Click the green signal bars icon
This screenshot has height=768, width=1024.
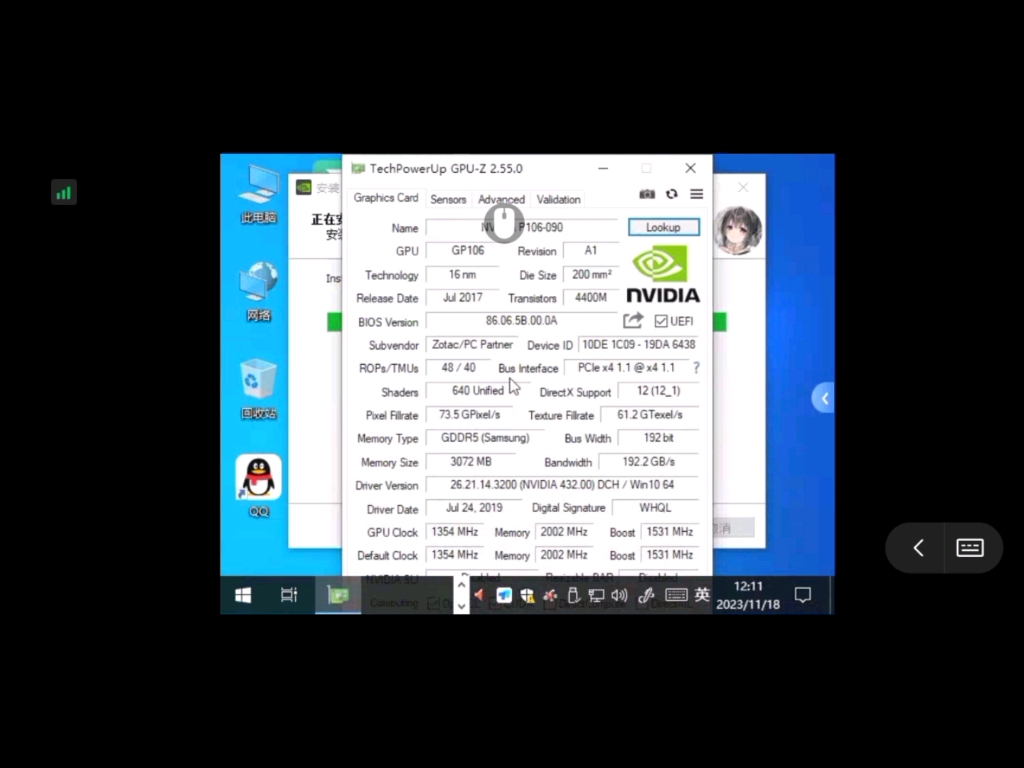tap(64, 193)
